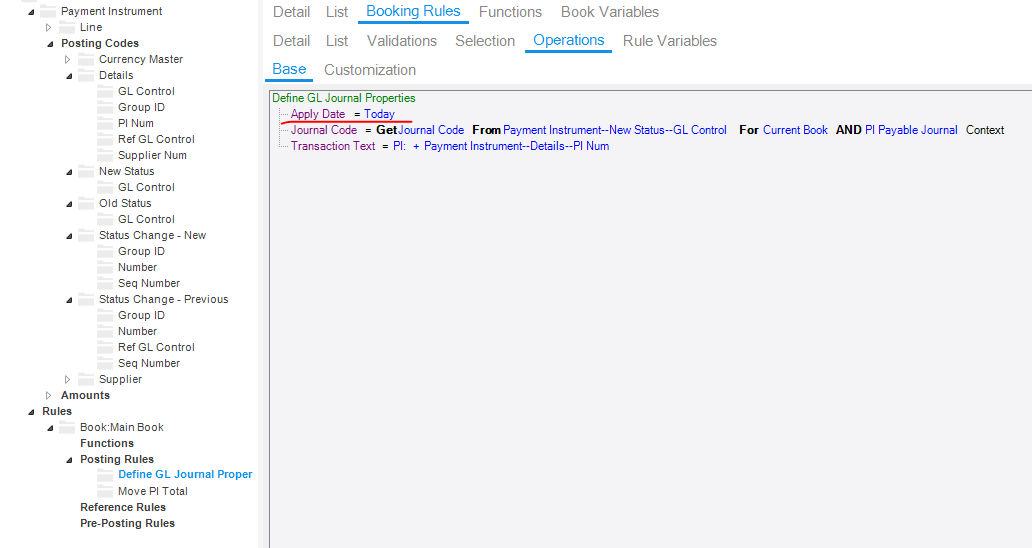The image size is (1032, 548).
Task: Click the Currency Master folder icon
Action: tap(86, 59)
